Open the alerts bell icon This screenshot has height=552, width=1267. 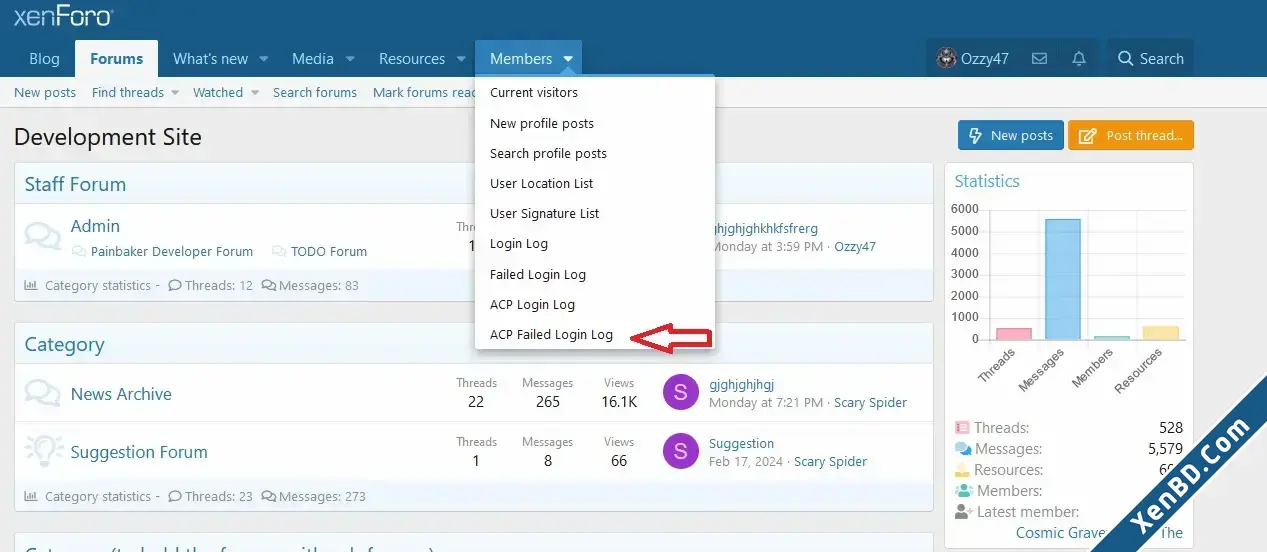click(x=1079, y=59)
